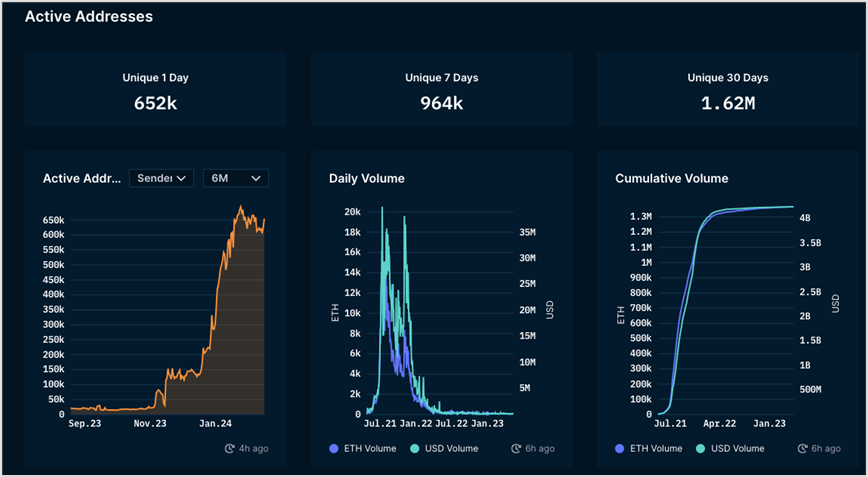Click the Daily Volume chart title
Image resolution: width=868 pixels, height=477 pixels.
369,178
